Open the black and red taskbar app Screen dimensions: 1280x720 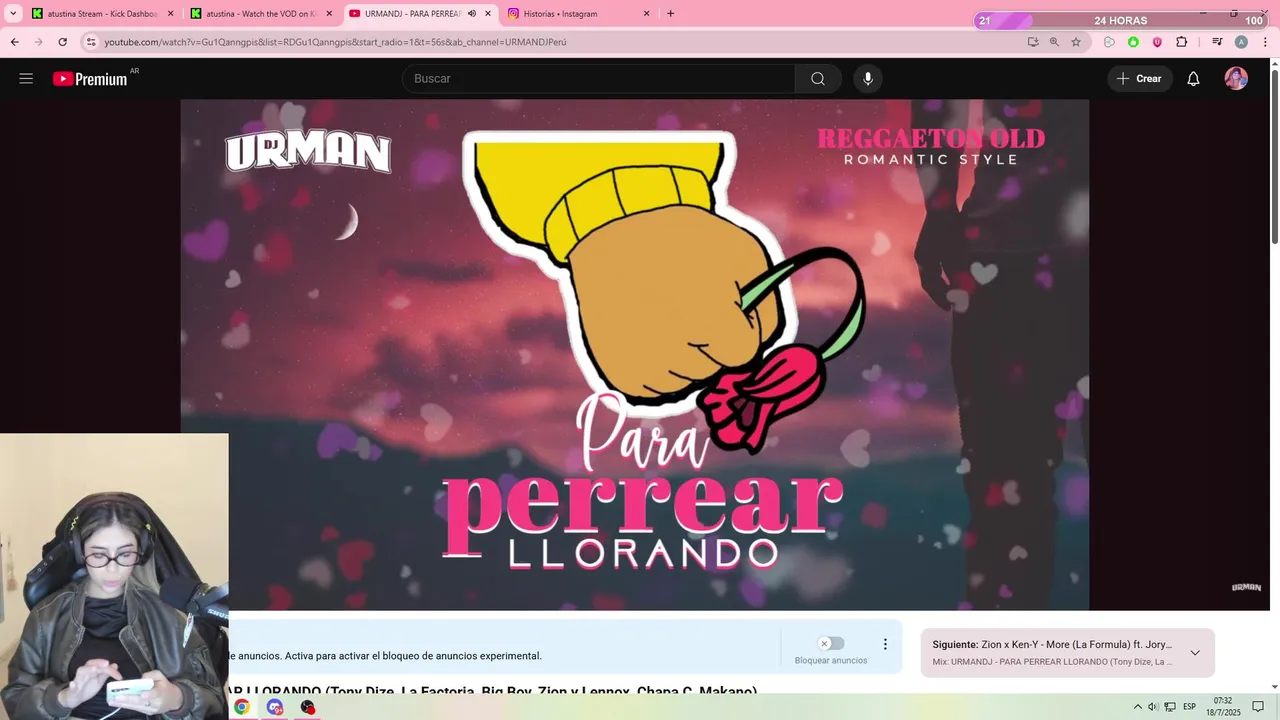tap(308, 707)
